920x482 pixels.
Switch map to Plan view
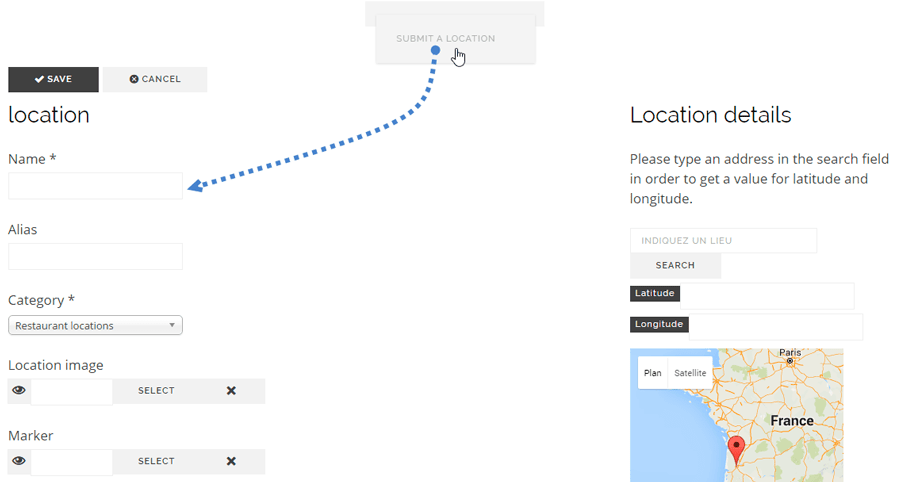pos(652,373)
